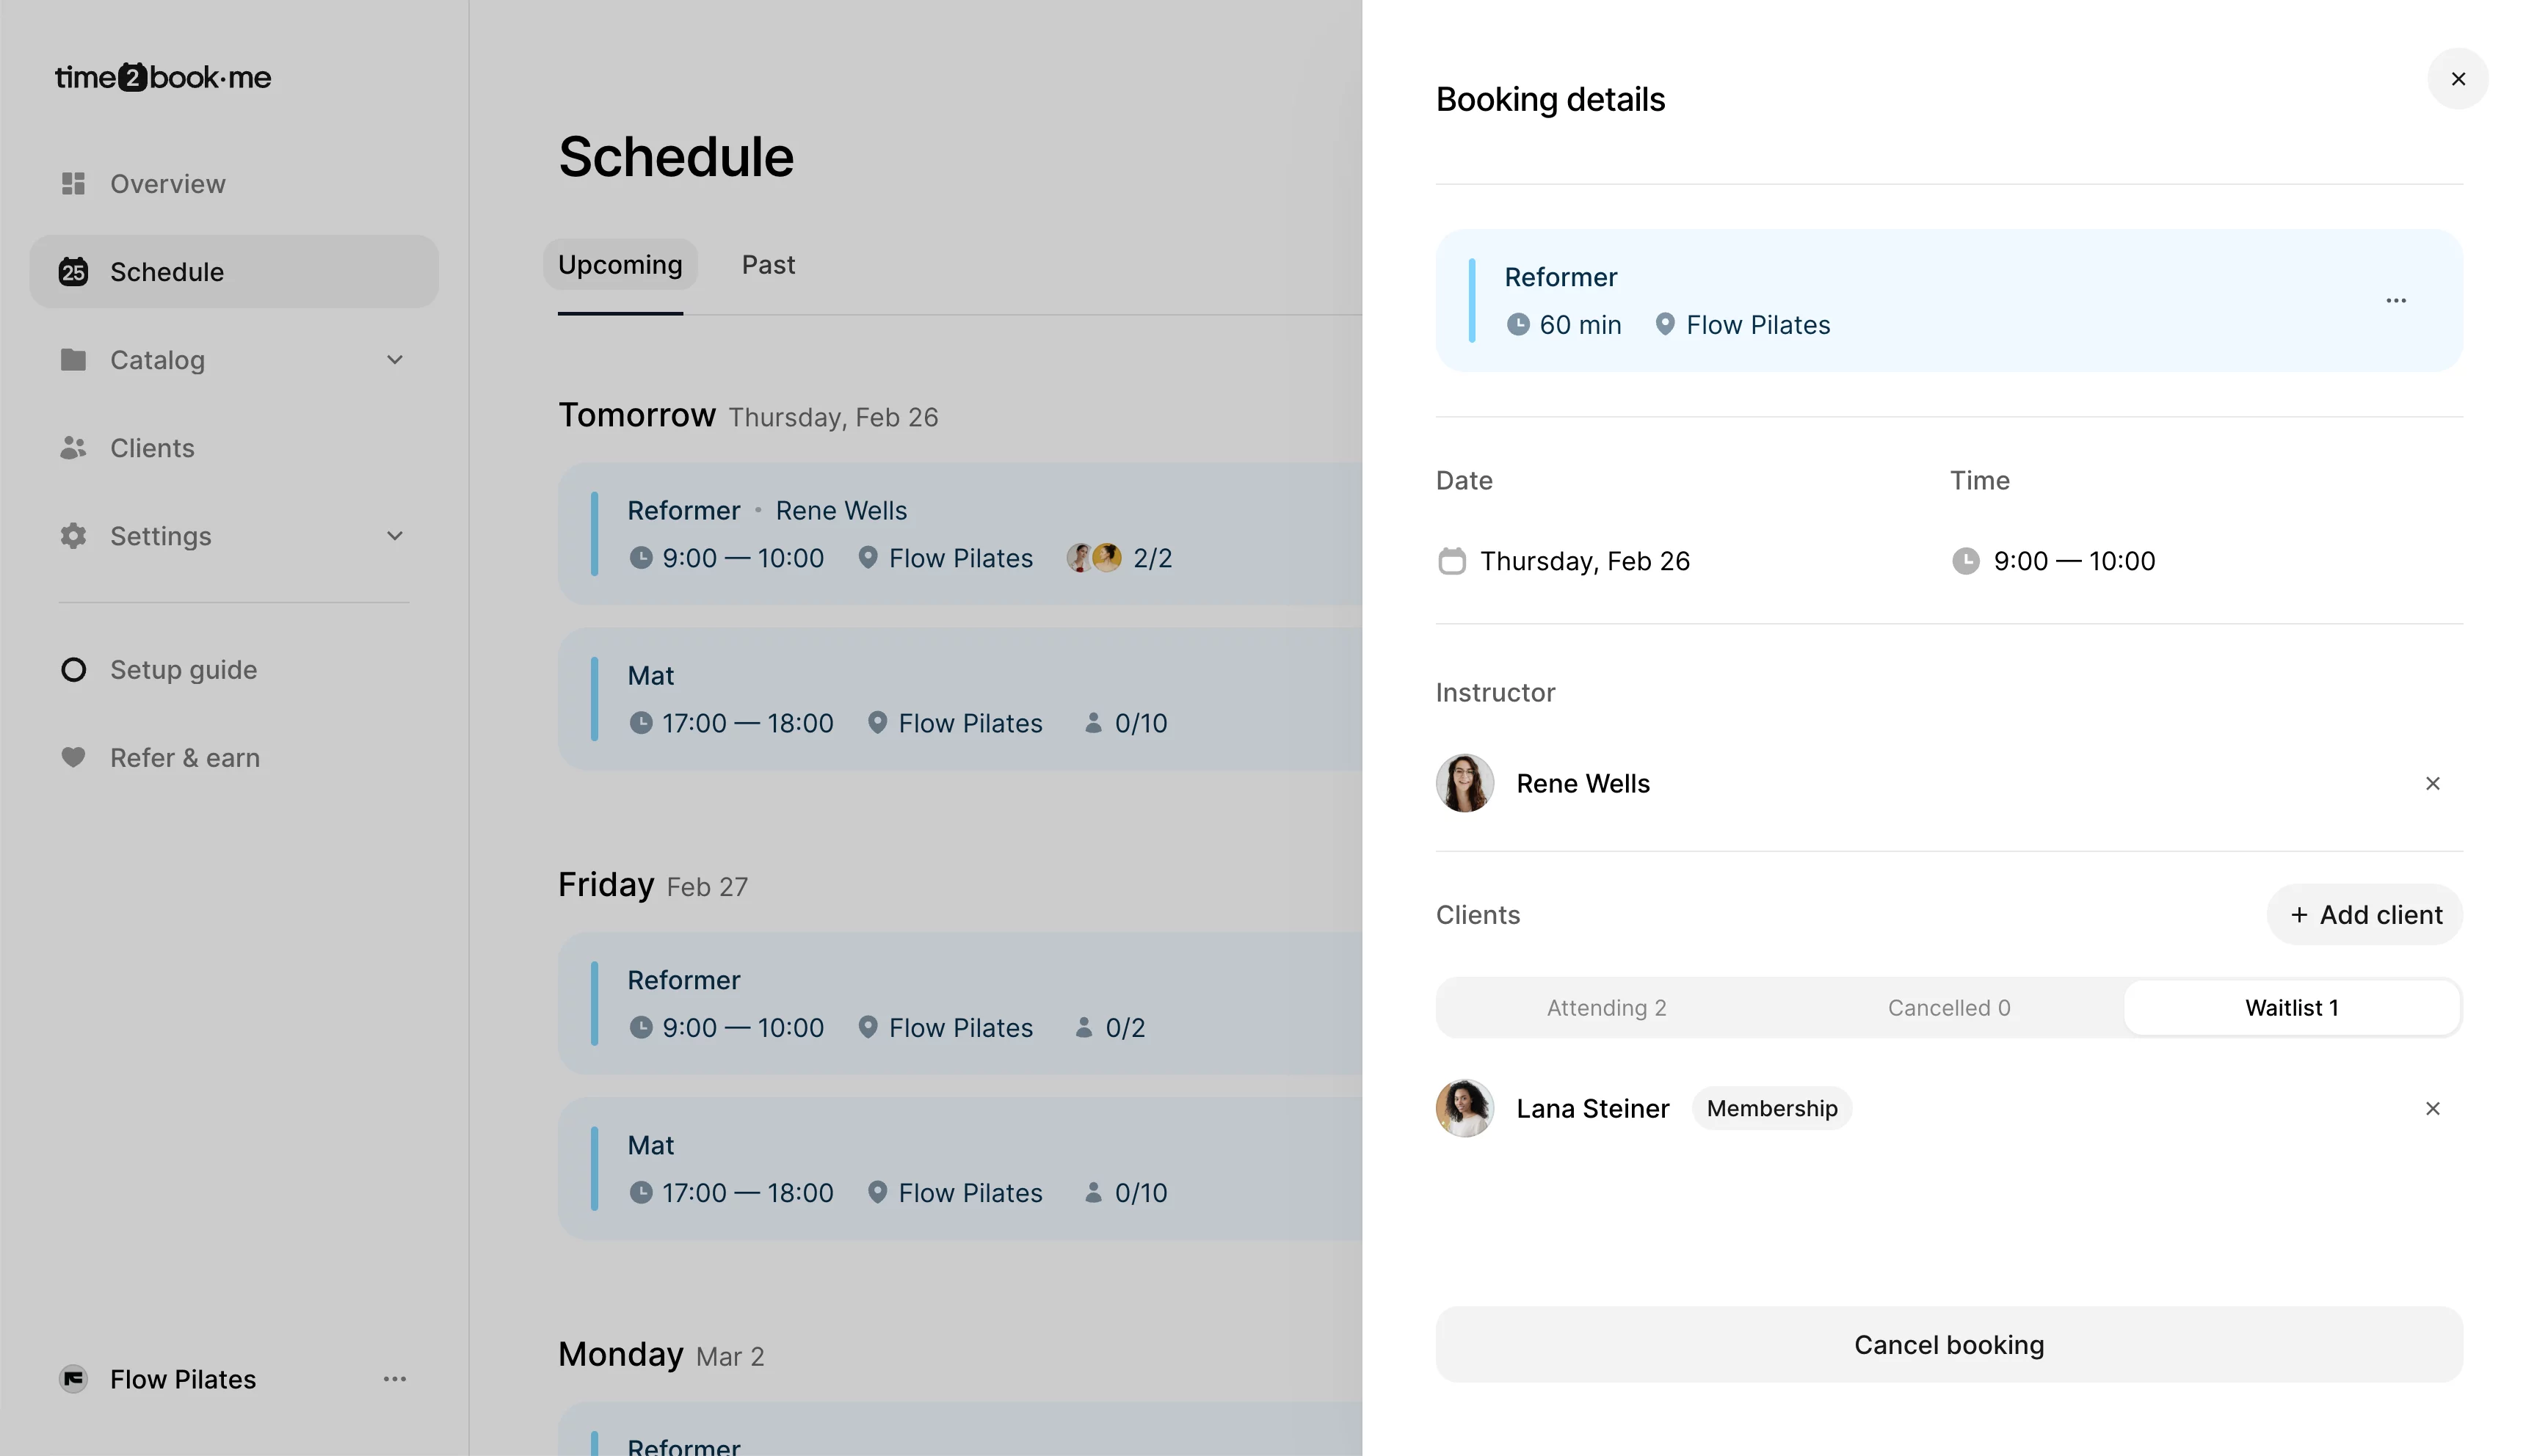The height and width of the screenshot is (1456, 2537).
Task: Open the Overview dashboard icon
Action: [73, 184]
